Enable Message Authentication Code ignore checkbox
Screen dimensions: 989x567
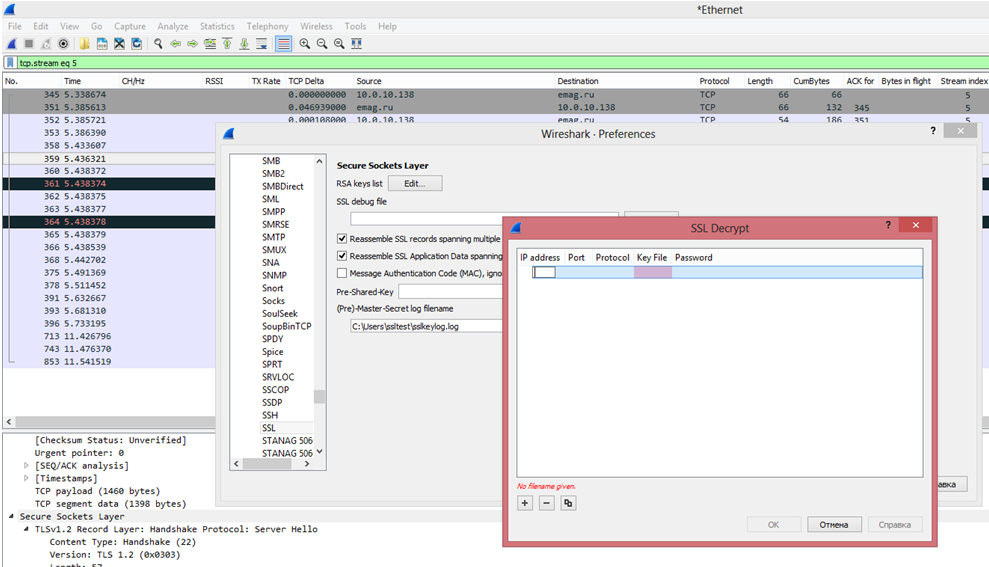(x=342, y=273)
